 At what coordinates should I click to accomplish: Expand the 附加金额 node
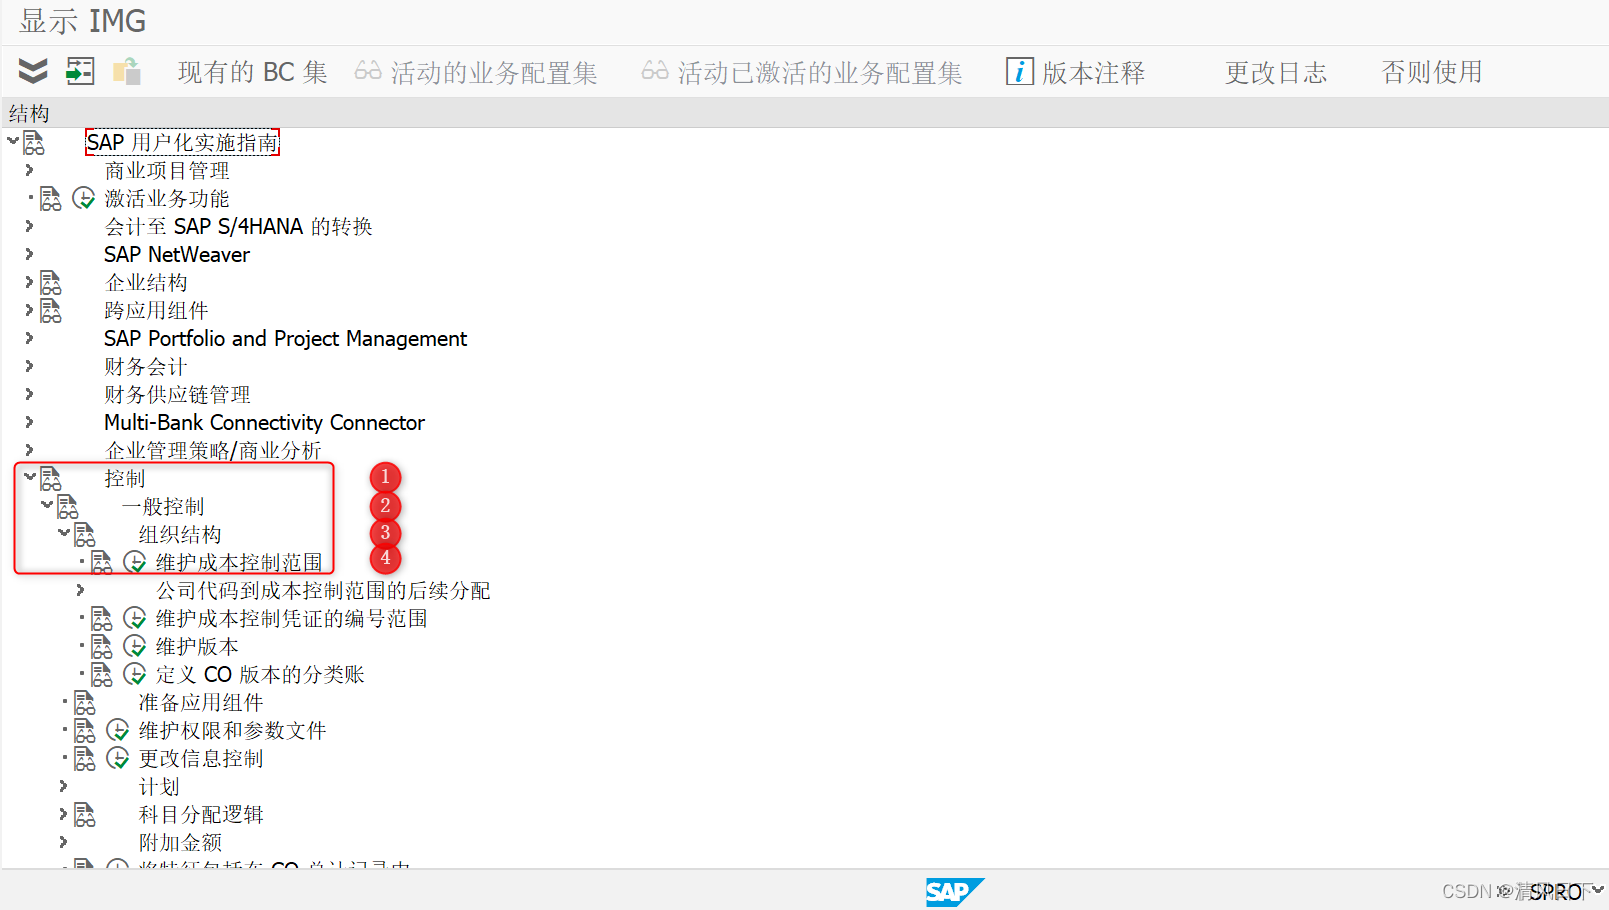coord(63,842)
